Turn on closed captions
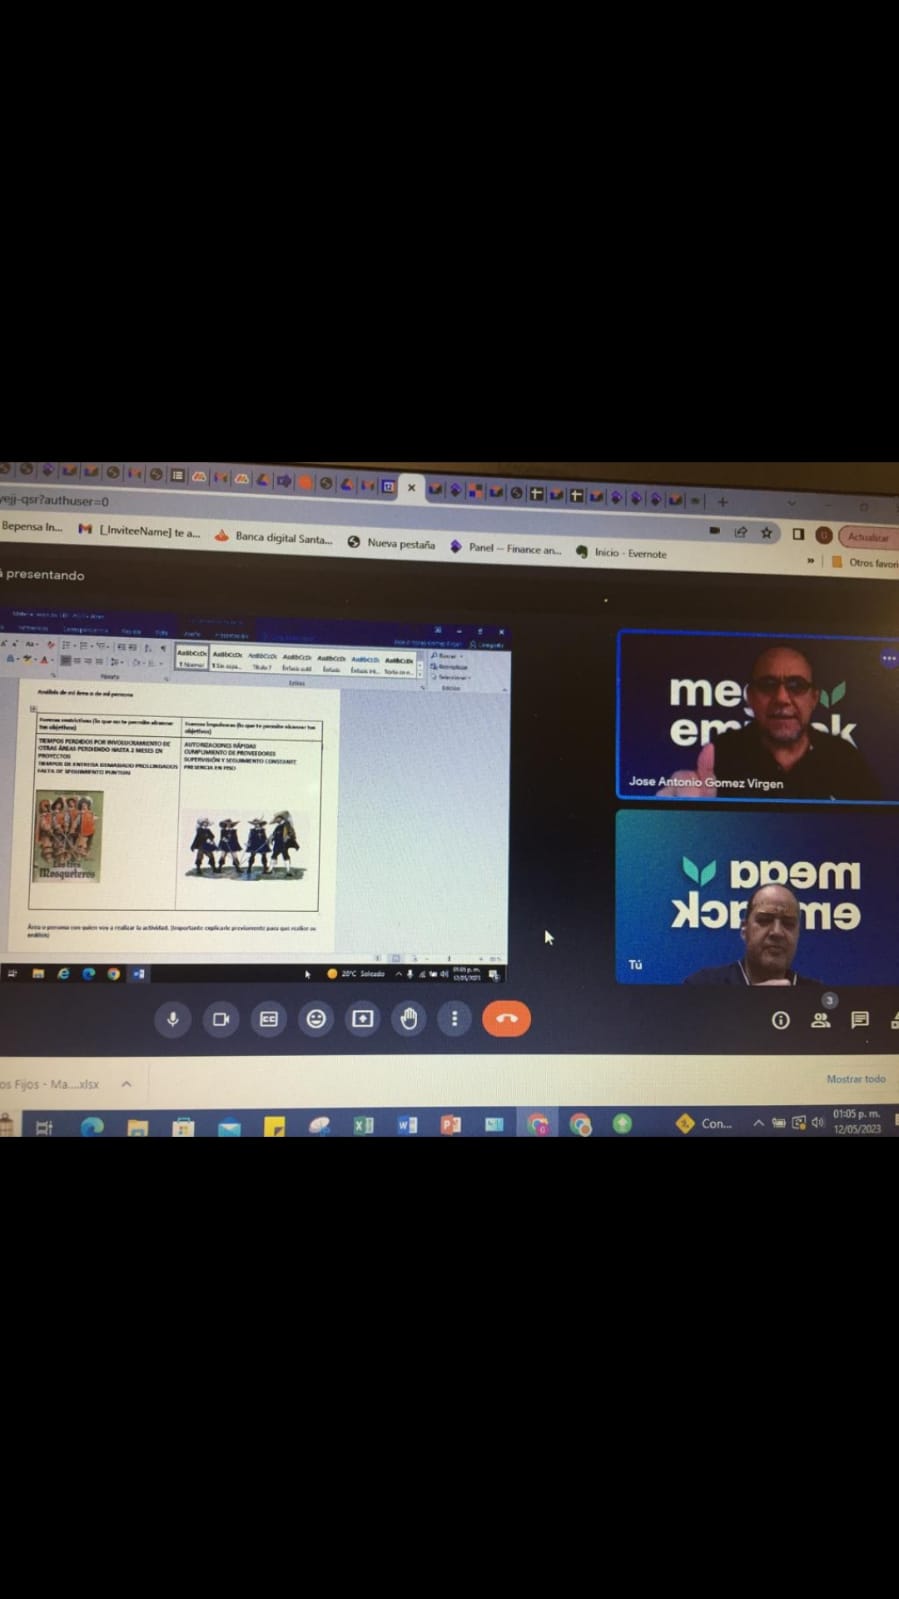Viewport: 899px width, 1599px height. [x=268, y=1019]
